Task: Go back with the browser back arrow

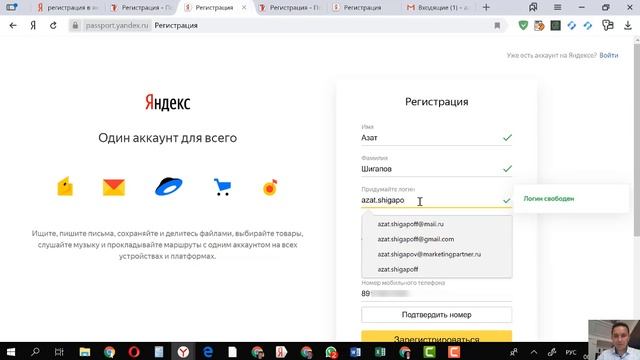Action: pyautogui.click(x=13, y=25)
